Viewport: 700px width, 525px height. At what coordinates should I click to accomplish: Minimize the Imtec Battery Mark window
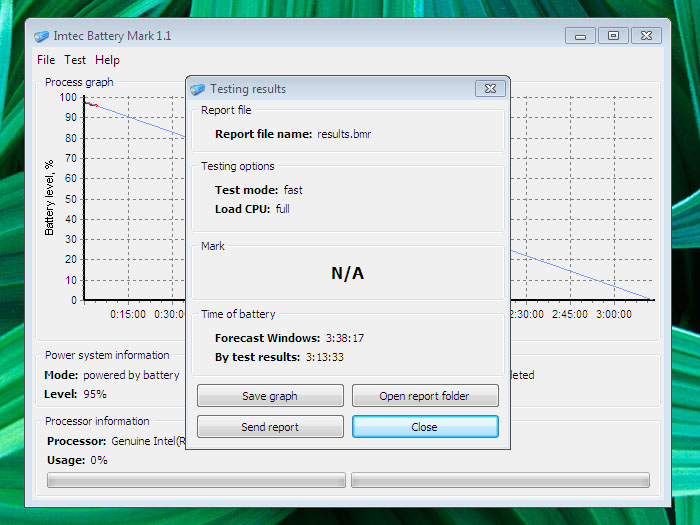click(x=580, y=36)
